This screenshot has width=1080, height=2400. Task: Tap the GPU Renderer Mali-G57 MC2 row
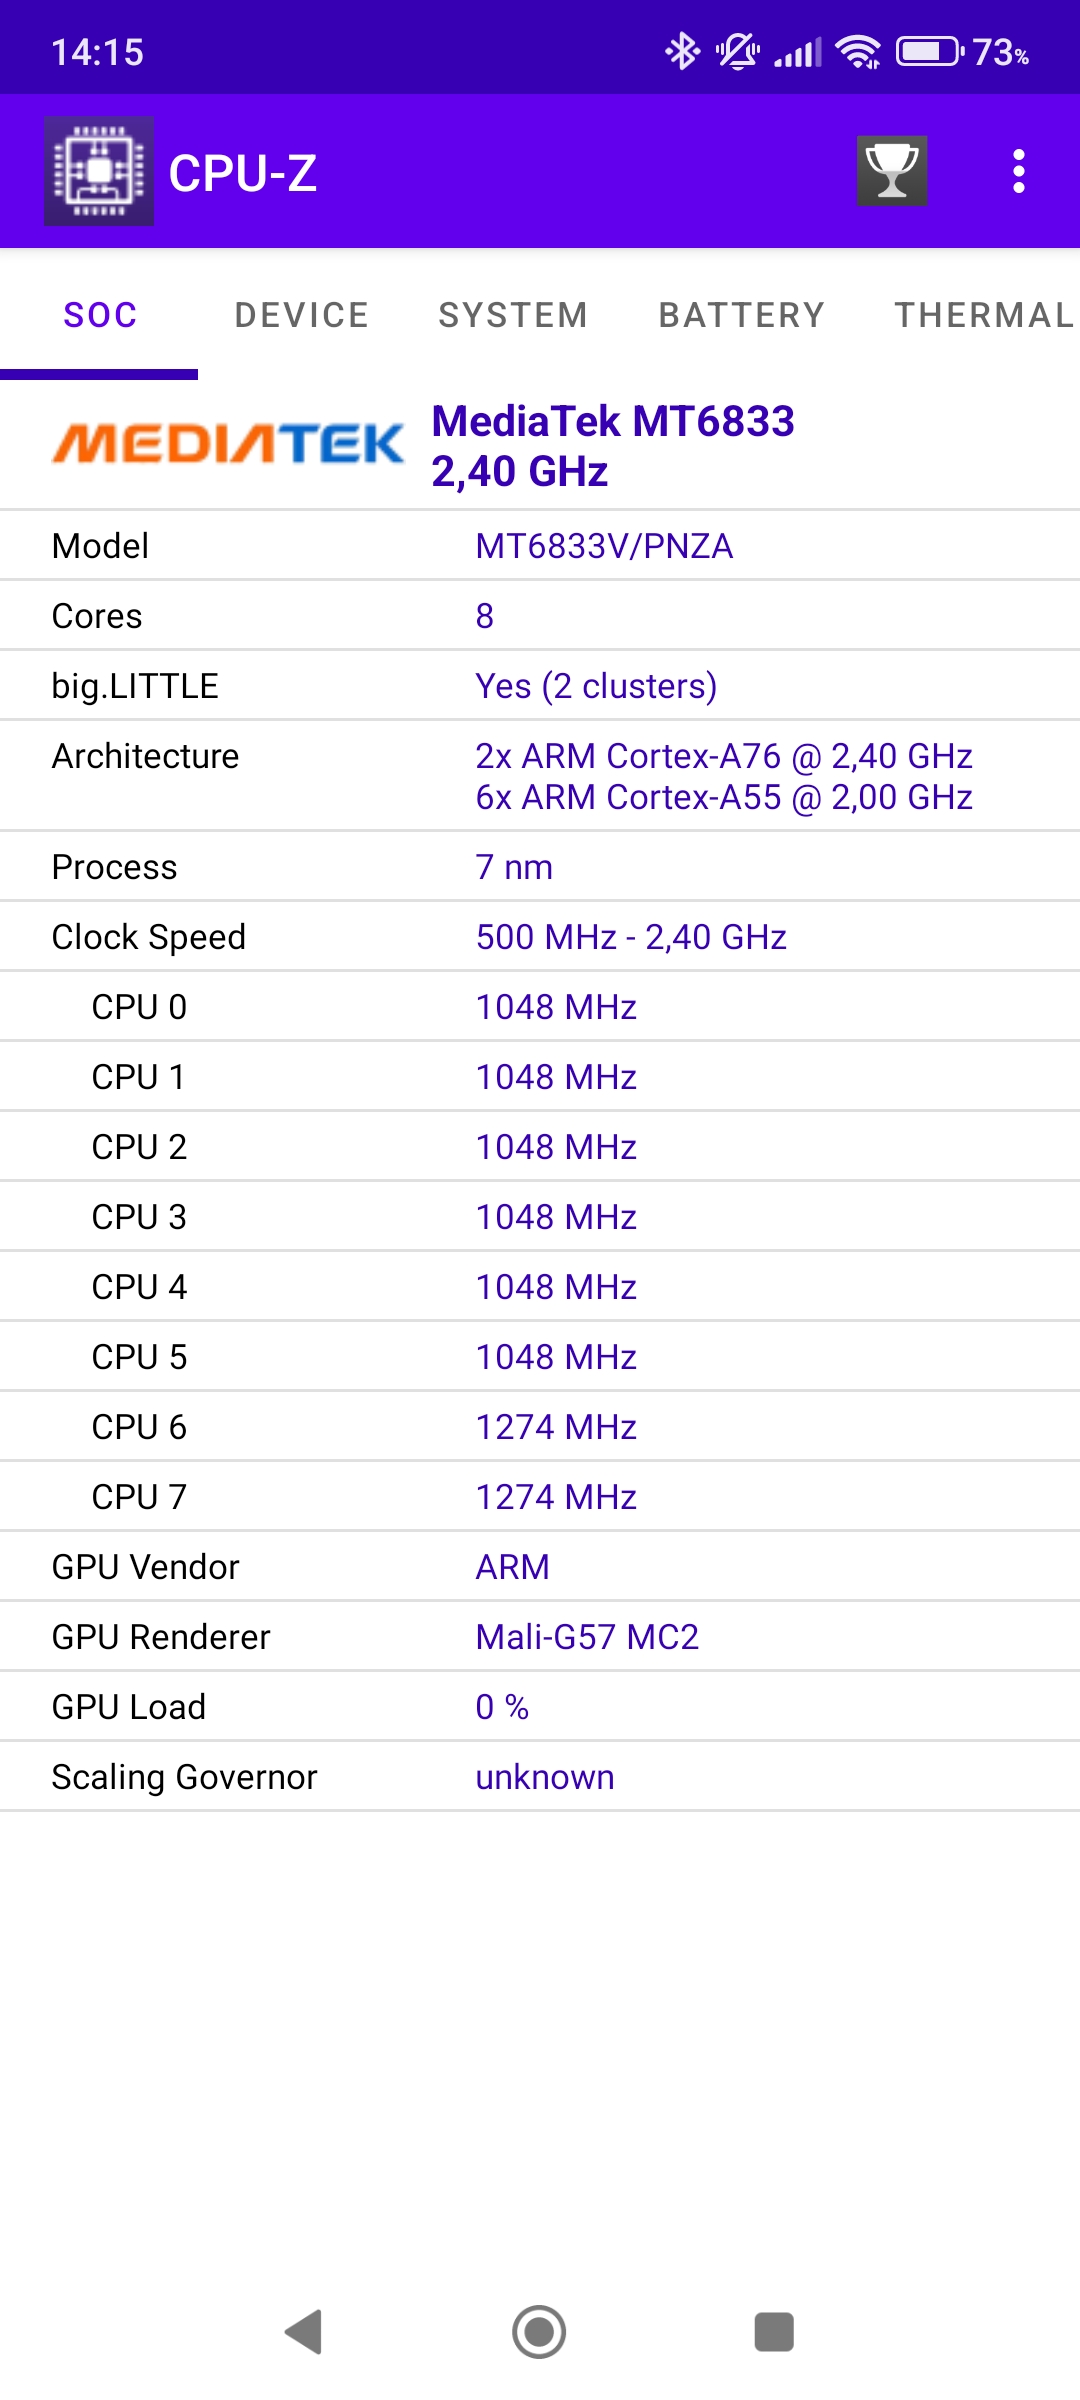(540, 1637)
